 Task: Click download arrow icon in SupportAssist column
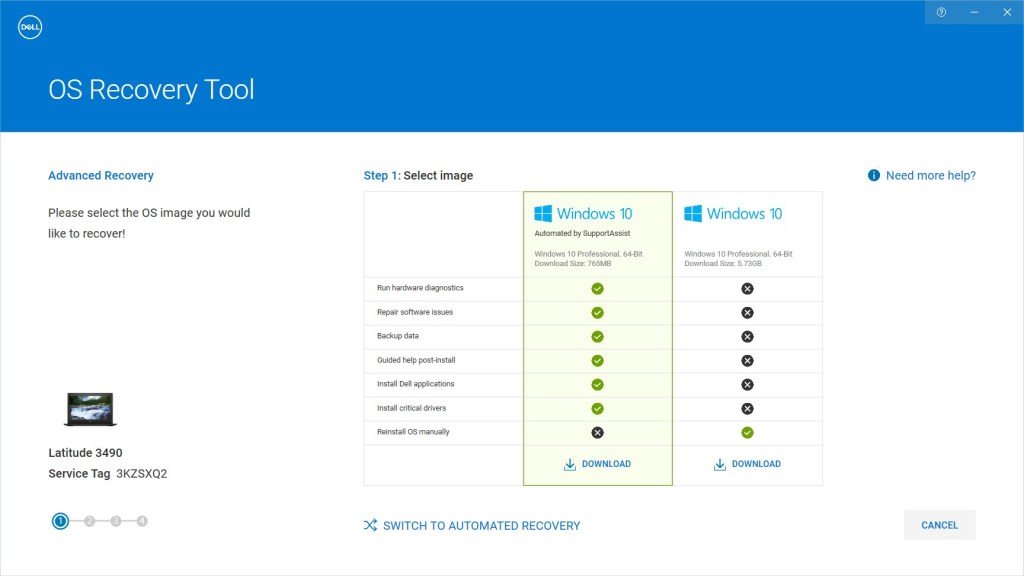click(570, 464)
